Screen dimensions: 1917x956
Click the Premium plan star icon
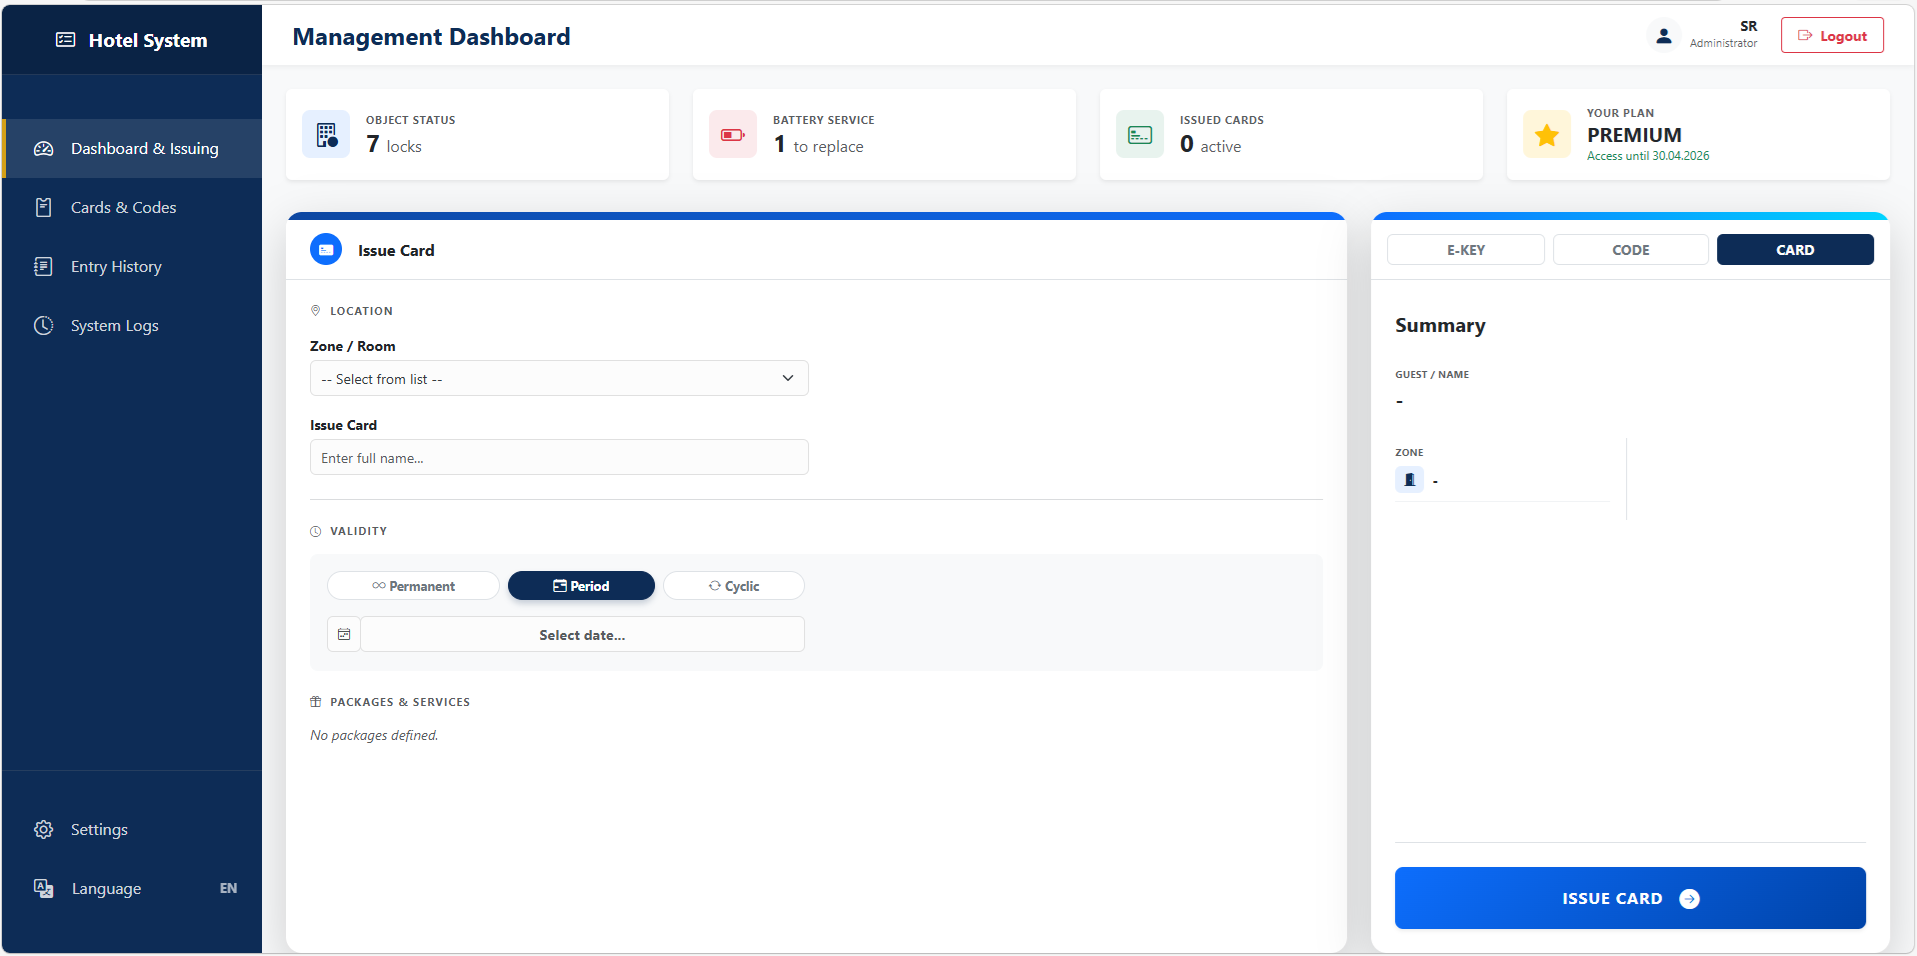click(1546, 134)
